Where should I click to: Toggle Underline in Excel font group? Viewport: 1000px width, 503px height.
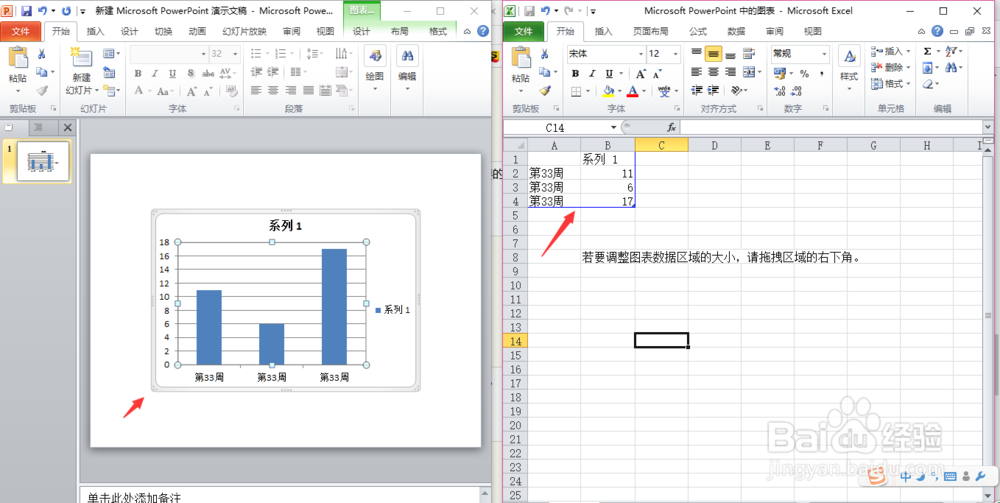point(609,74)
